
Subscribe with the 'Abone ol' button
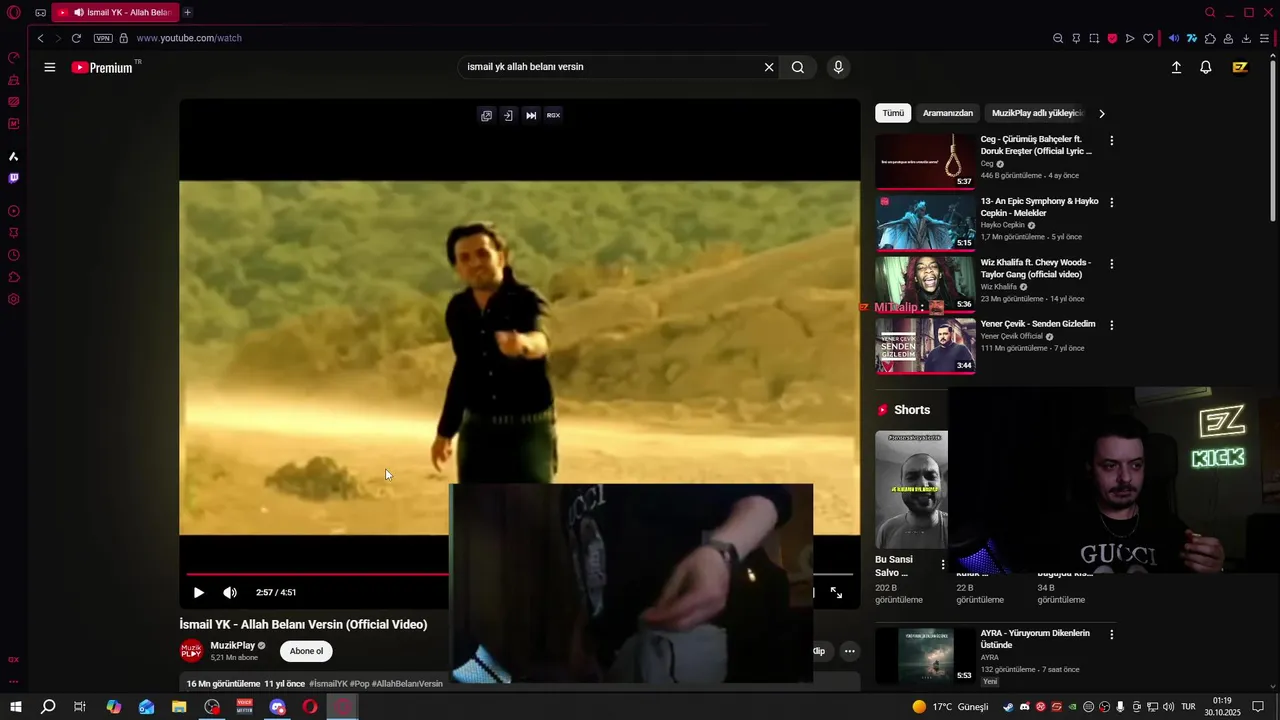click(306, 651)
